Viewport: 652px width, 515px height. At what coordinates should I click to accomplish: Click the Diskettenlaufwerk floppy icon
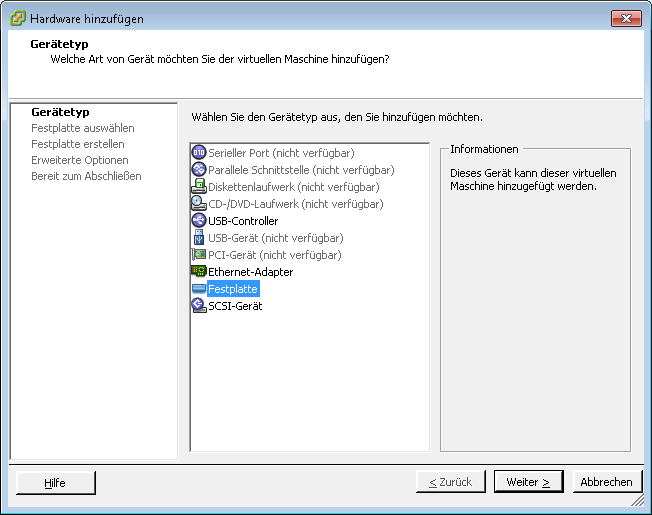[198, 187]
